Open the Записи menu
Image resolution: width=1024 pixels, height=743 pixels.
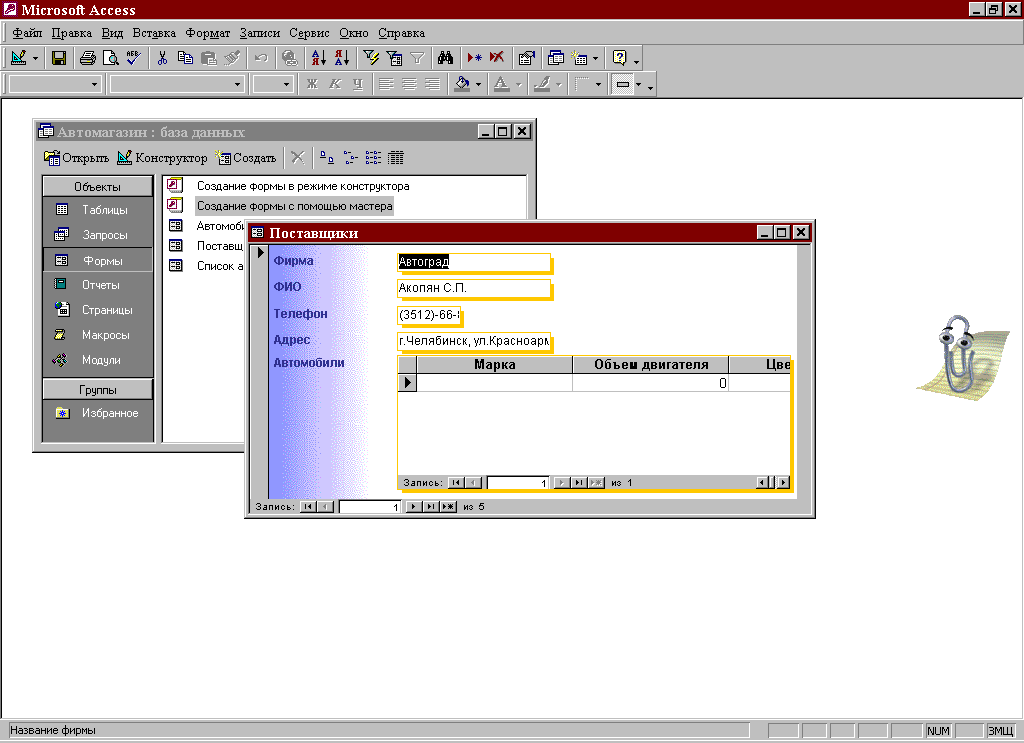coord(259,33)
